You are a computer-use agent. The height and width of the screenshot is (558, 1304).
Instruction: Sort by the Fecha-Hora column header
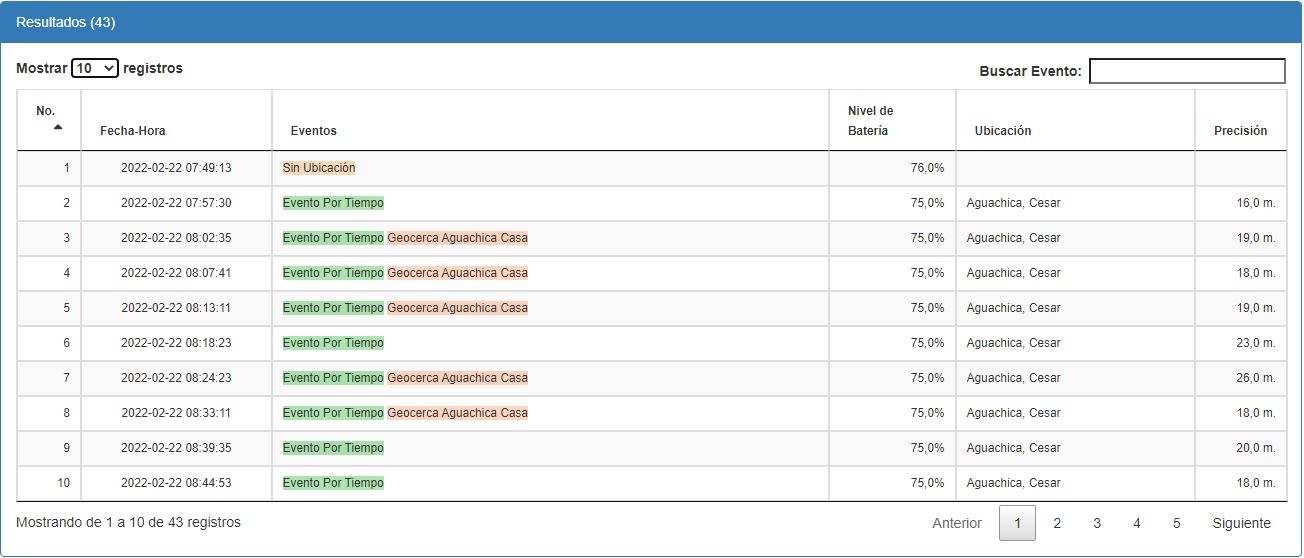tap(133, 131)
